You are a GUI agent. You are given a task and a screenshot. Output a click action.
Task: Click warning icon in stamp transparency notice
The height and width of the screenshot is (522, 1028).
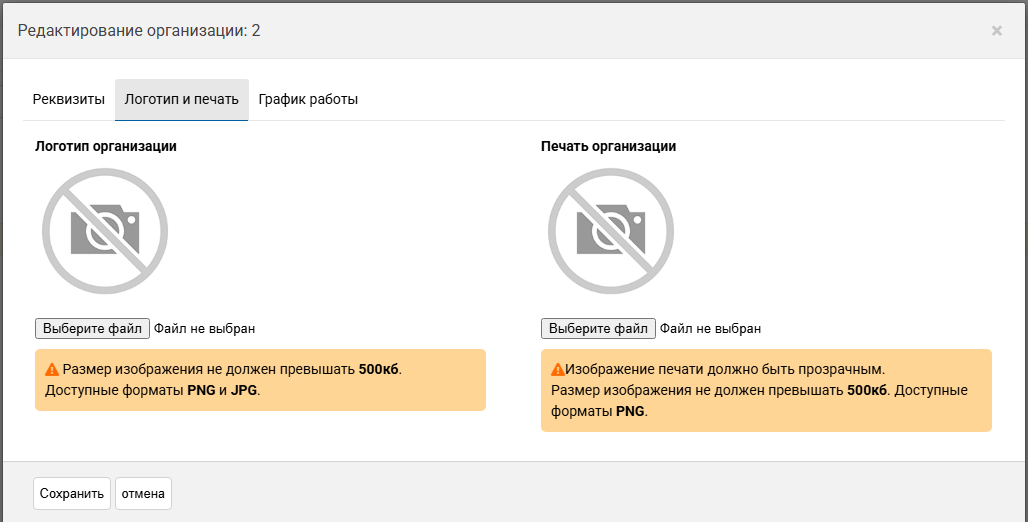[558, 370]
